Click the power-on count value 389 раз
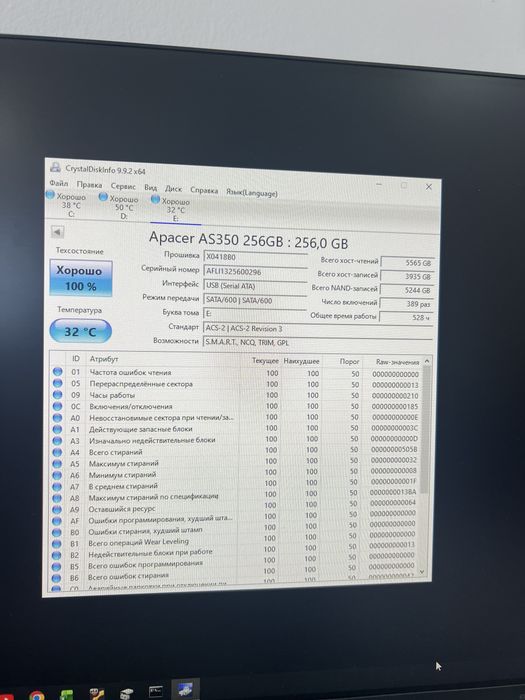The height and width of the screenshot is (700, 525). (406, 304)
